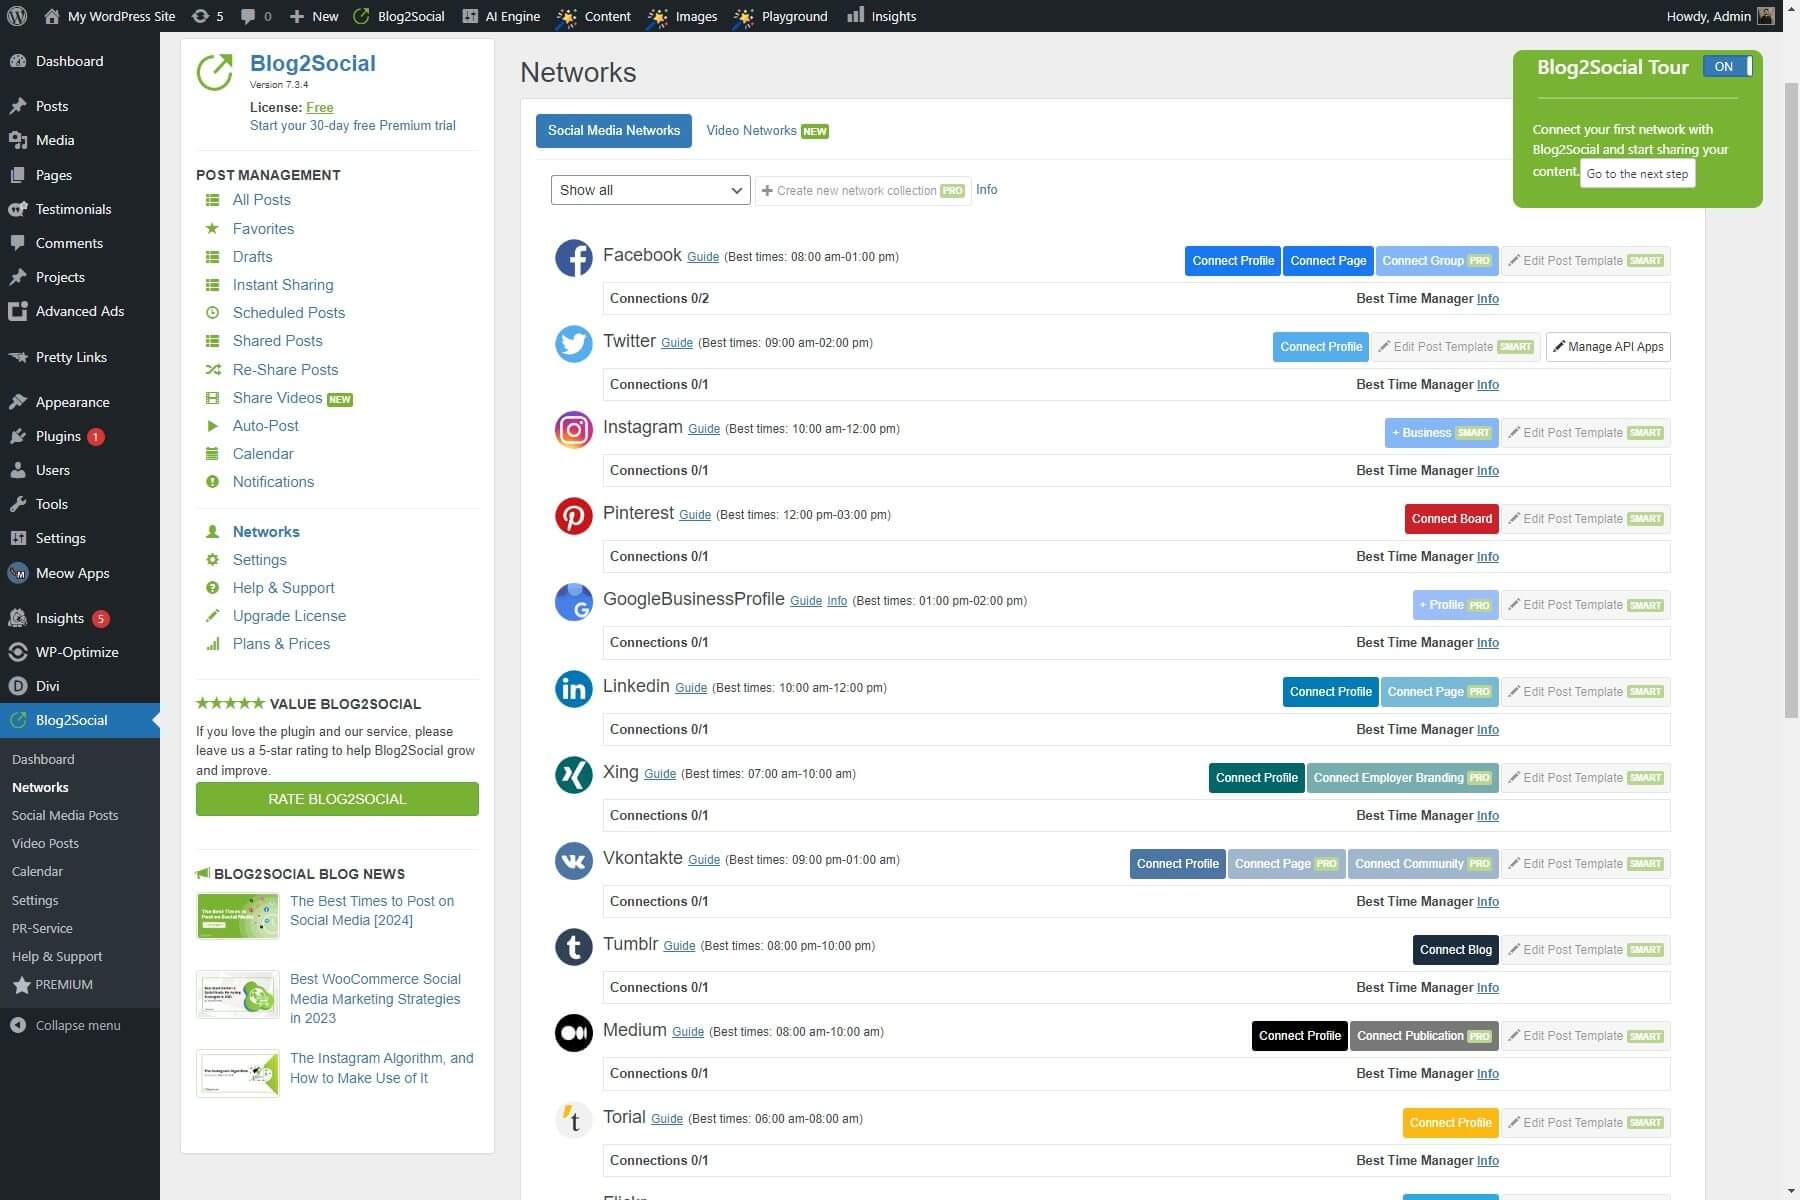Click the Twitter bird logo icon

573,344
